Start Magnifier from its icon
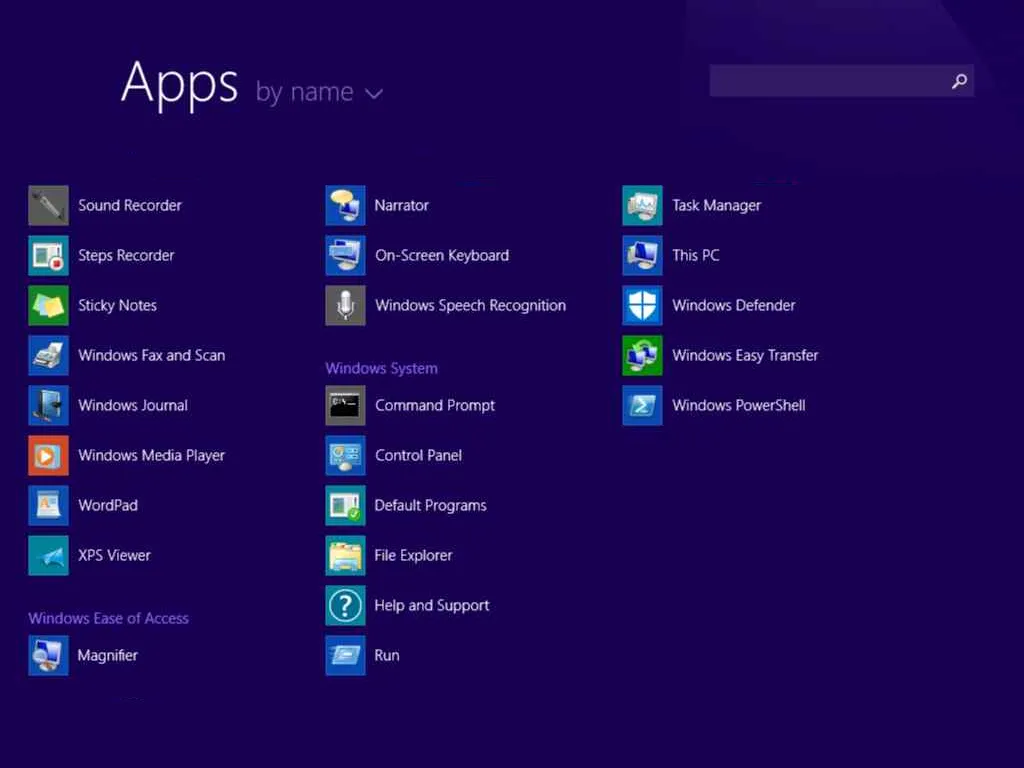Screen dimensions: 1024x768 tap(48, 655)
